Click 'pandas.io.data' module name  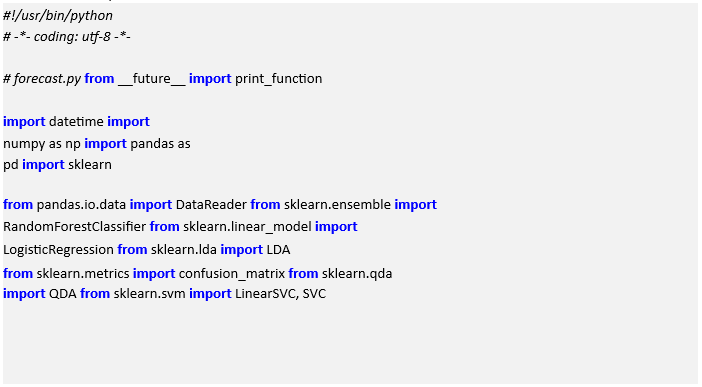coord(81,205)
